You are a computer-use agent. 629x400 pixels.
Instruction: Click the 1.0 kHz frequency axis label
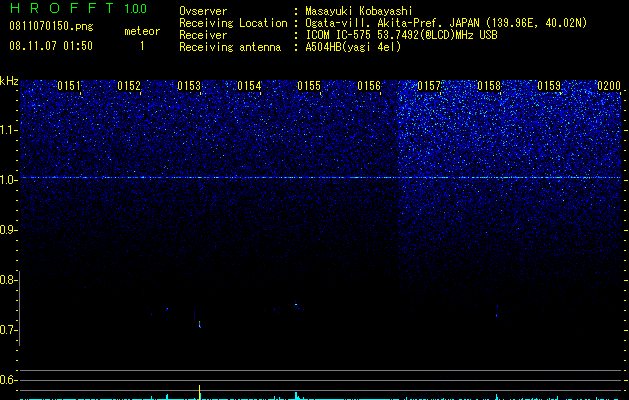pyautogui.click(x=8, y=179)
